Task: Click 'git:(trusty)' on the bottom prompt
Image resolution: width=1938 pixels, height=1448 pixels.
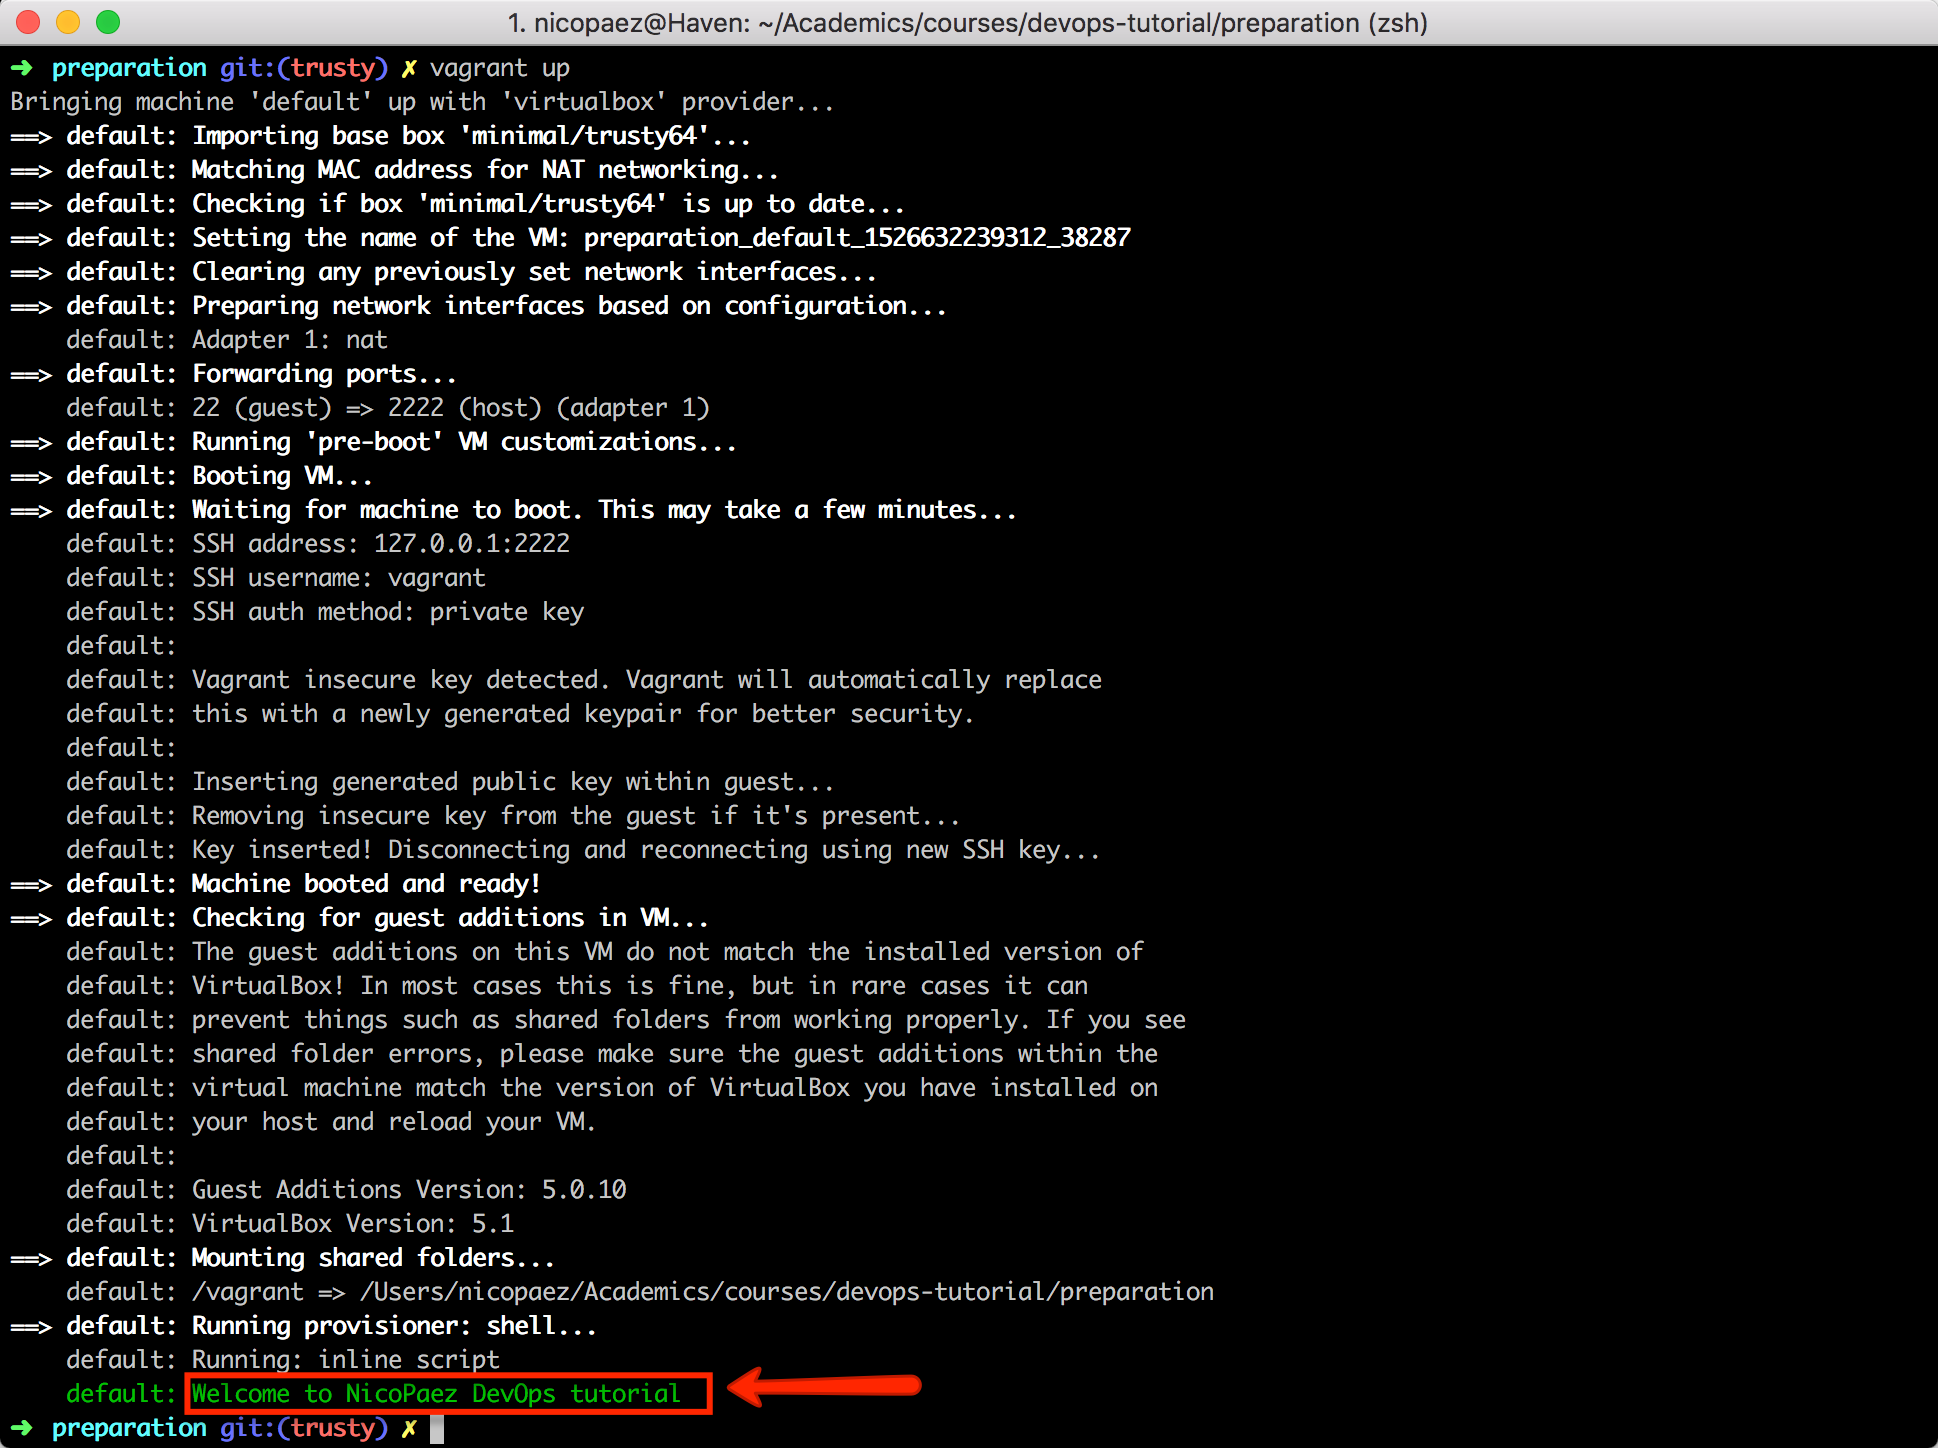Action: 304,1428
